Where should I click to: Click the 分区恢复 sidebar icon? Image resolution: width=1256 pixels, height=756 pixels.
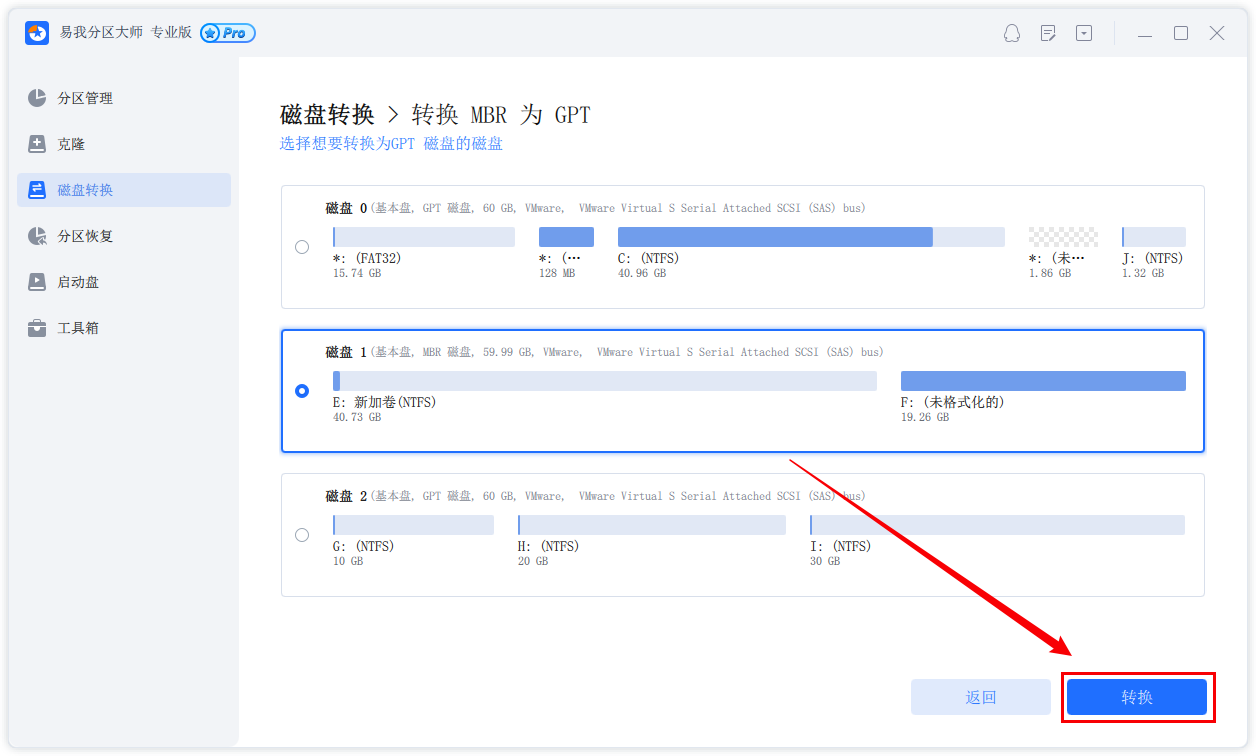tap(37, 236)
